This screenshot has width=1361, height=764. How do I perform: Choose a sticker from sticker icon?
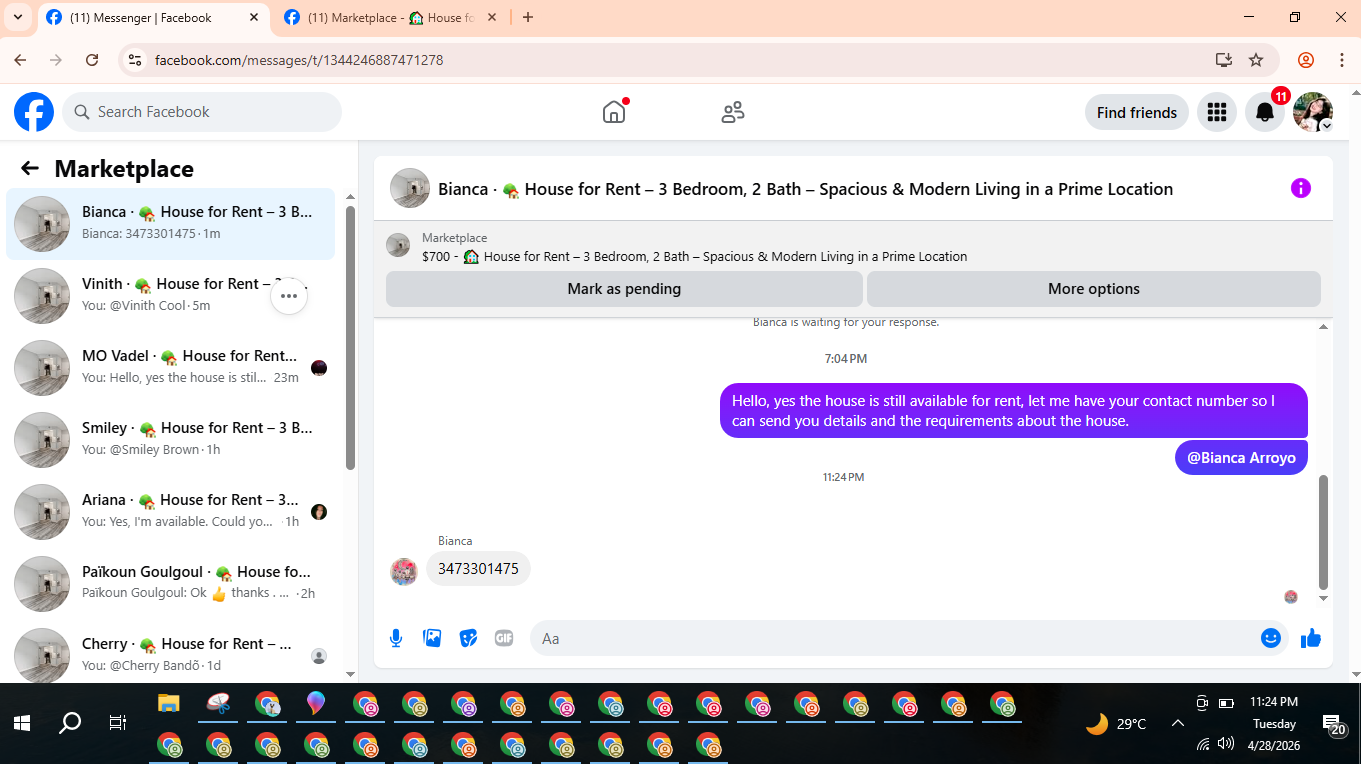tap(468, 638)
